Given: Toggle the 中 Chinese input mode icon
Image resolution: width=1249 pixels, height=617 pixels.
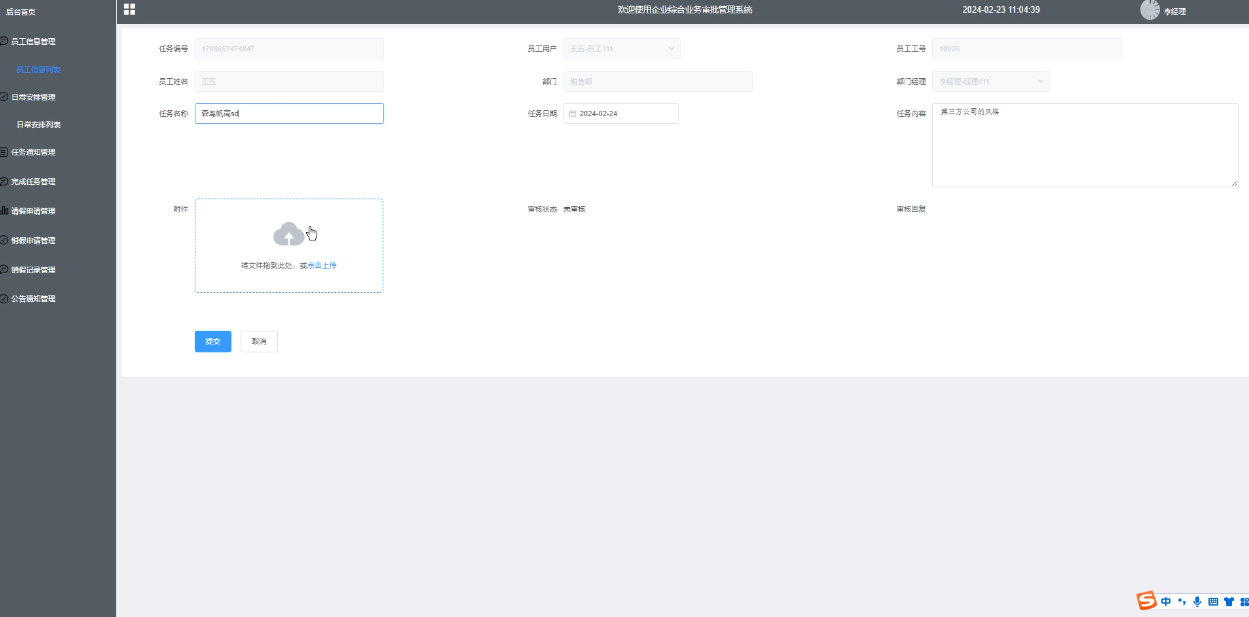Looking at the screenshot, I should pos(1166,601).
